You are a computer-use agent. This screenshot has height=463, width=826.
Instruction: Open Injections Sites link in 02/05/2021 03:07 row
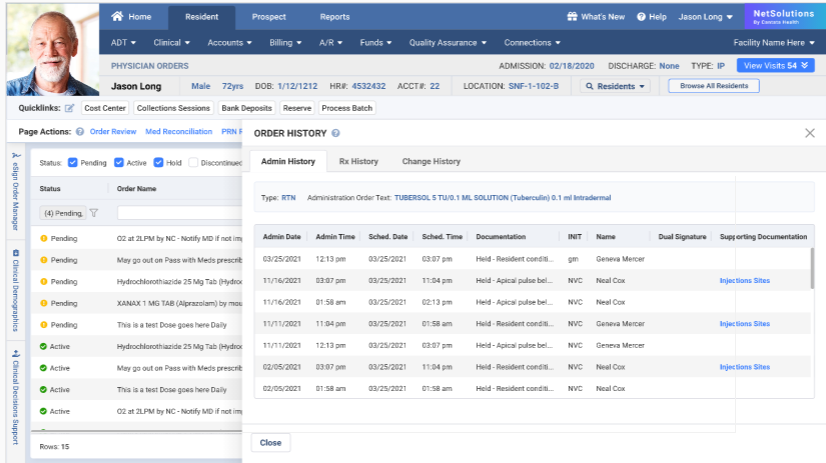[744, 367]
